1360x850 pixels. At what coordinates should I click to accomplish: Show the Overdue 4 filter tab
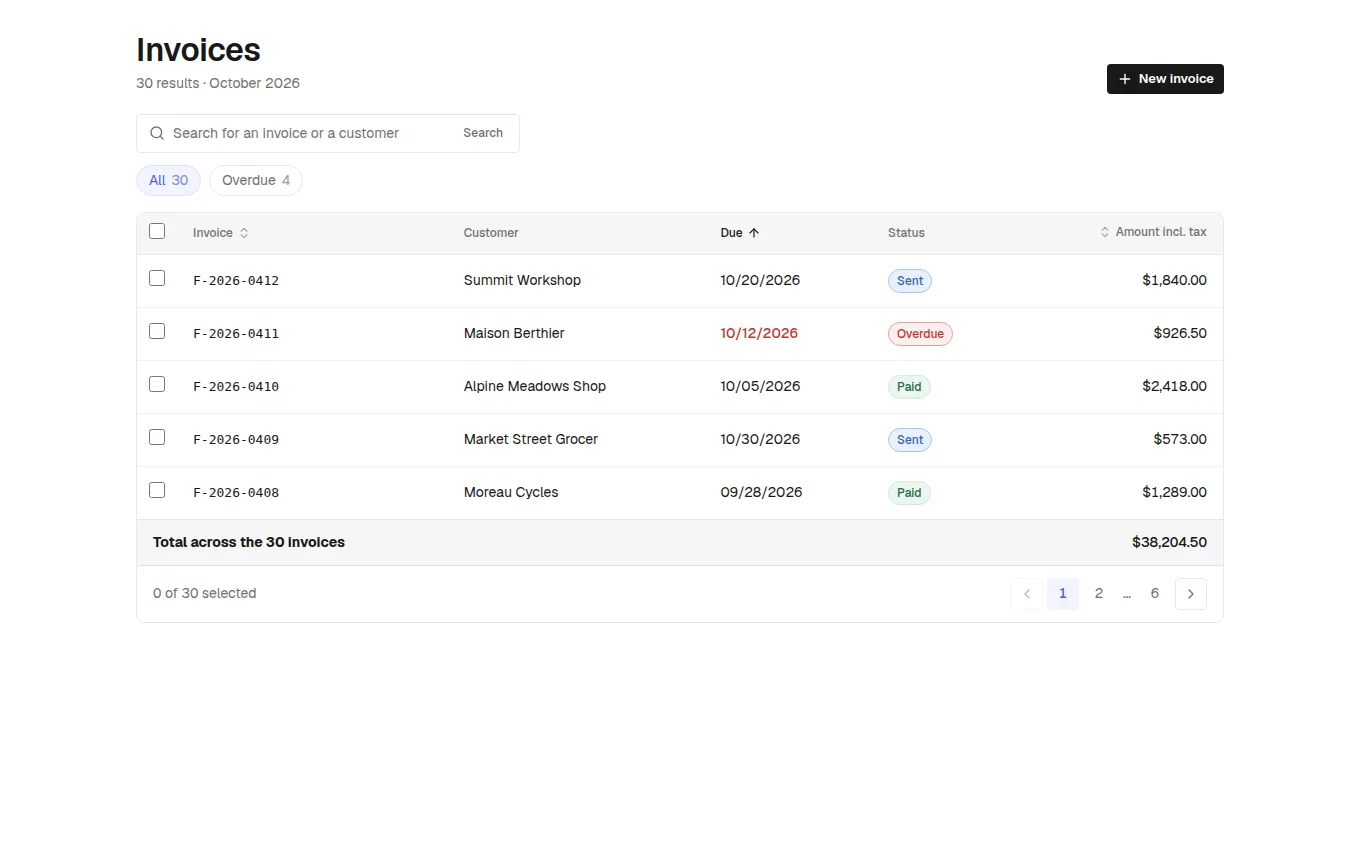pos(256,181)
